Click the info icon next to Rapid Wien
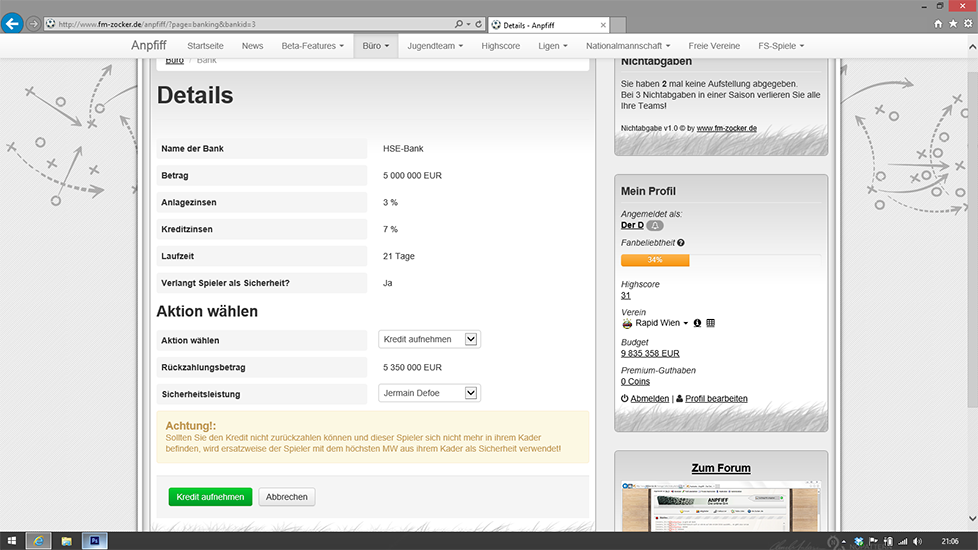The width and height of the screenshot is (978, 550). point(697,323)
